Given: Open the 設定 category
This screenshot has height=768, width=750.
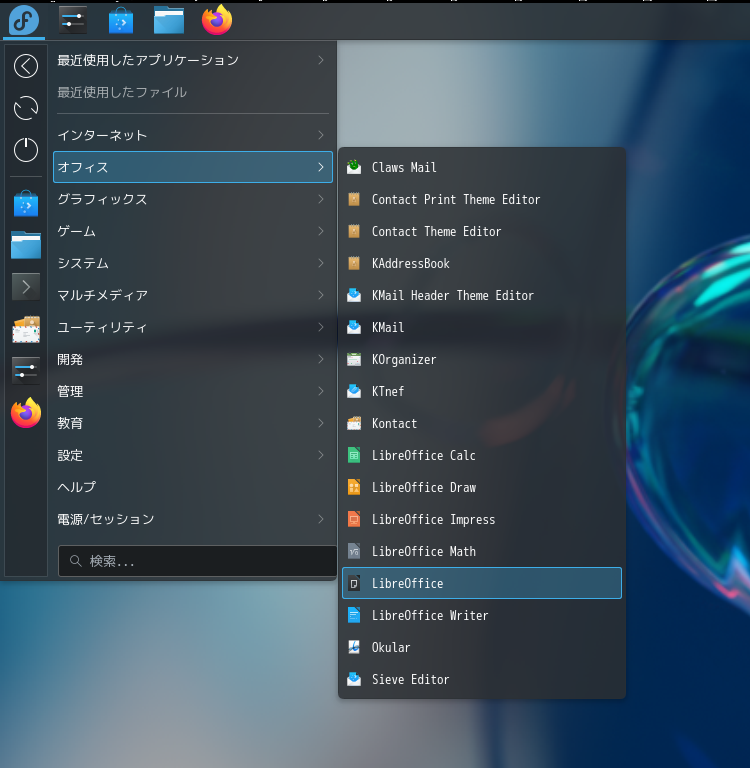Looking at the screenshot, I should pos(193,455).
